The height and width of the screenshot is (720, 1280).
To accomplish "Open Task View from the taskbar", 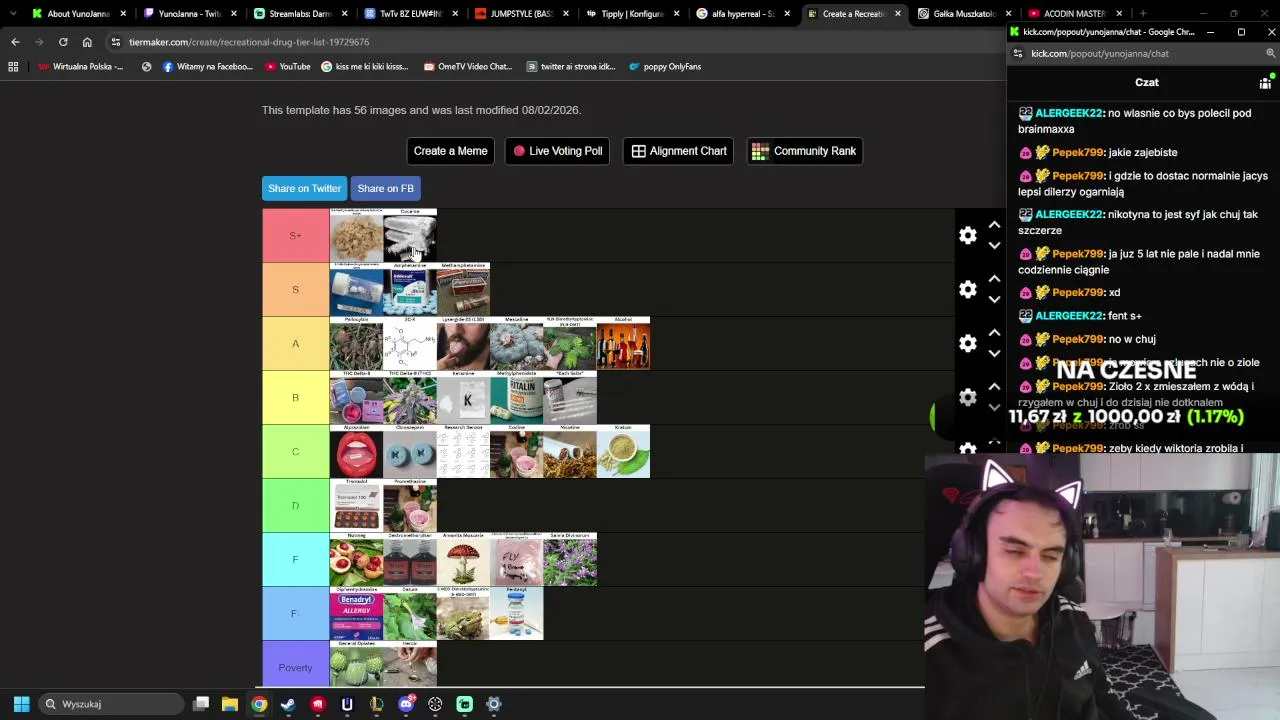I will pyautogui.click(x=201, y=704).
